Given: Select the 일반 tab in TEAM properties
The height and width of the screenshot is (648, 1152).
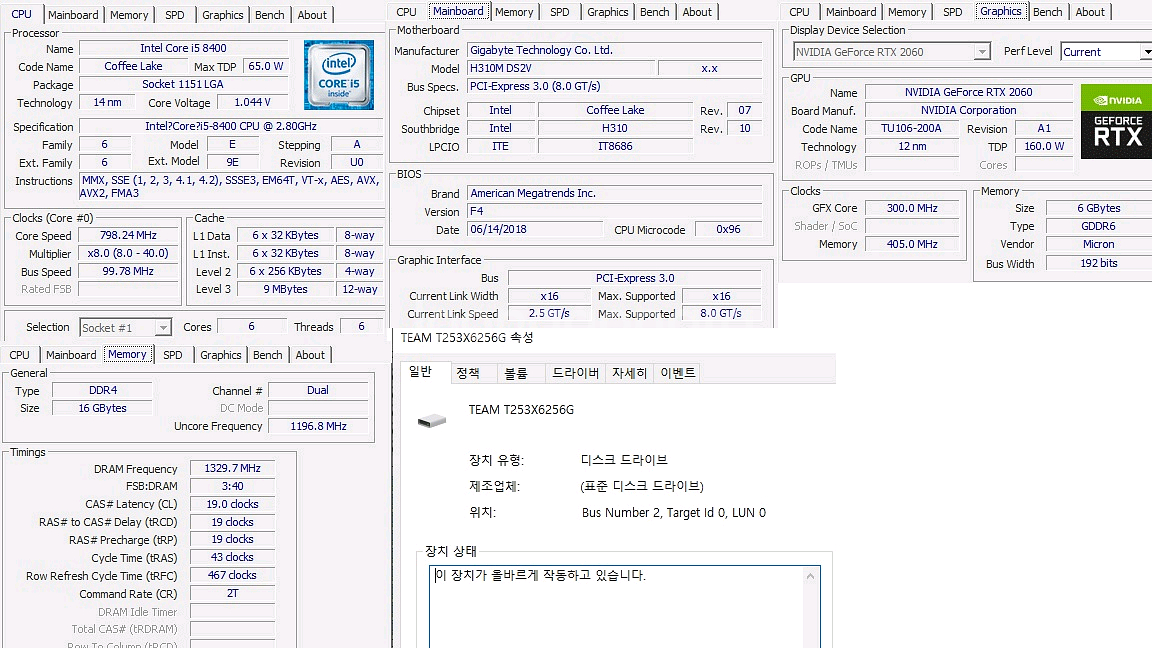Looking at the screenshot, I should (420, 372).
